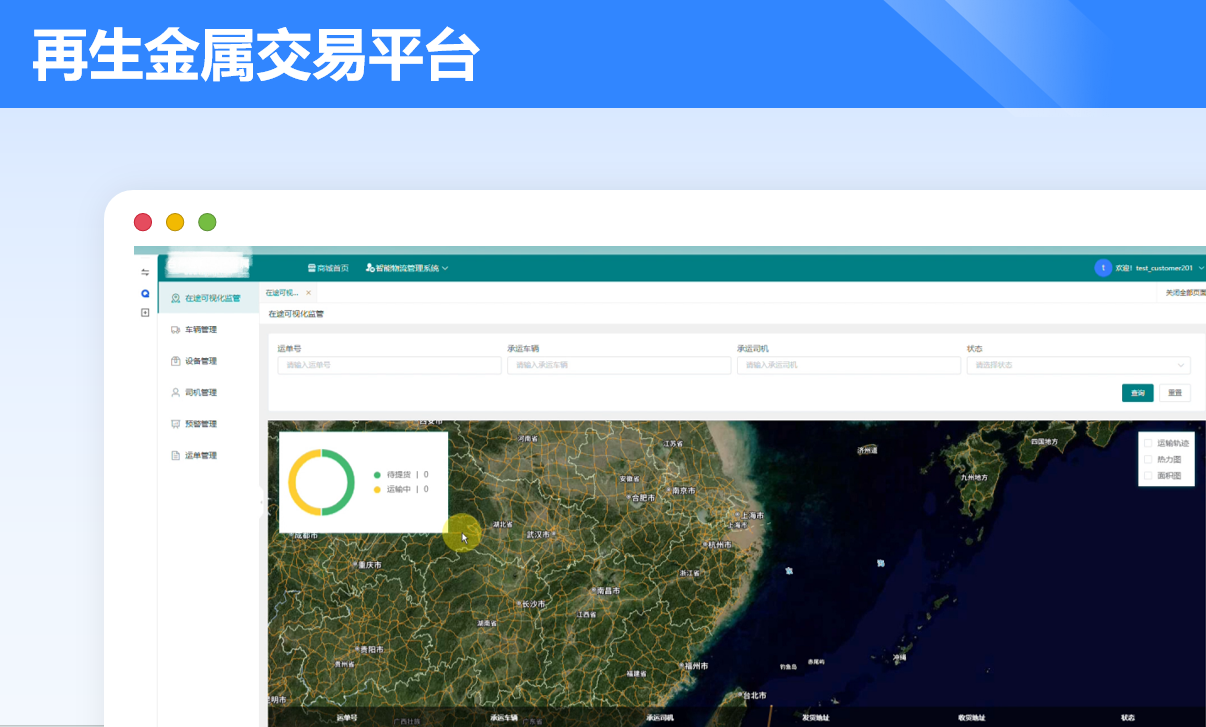Focus the 运单号 input field
This screenshot has width=1206, height=727.
(389, 365)
